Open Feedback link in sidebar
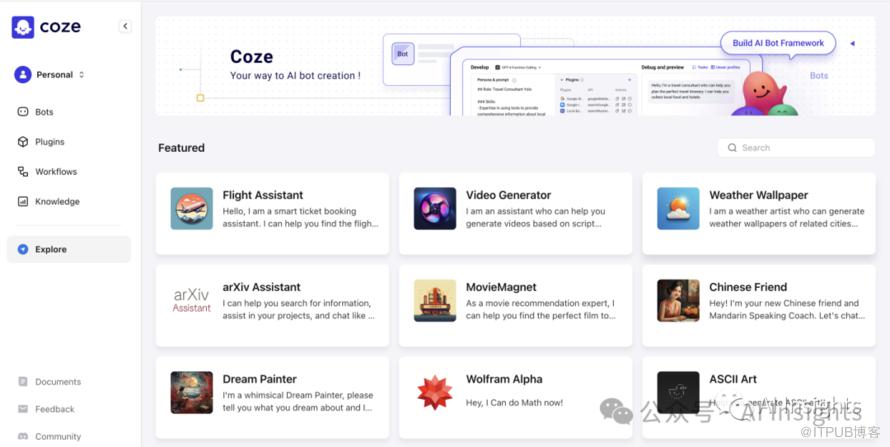This screenshot has width=890, height=447. (54, 409)
